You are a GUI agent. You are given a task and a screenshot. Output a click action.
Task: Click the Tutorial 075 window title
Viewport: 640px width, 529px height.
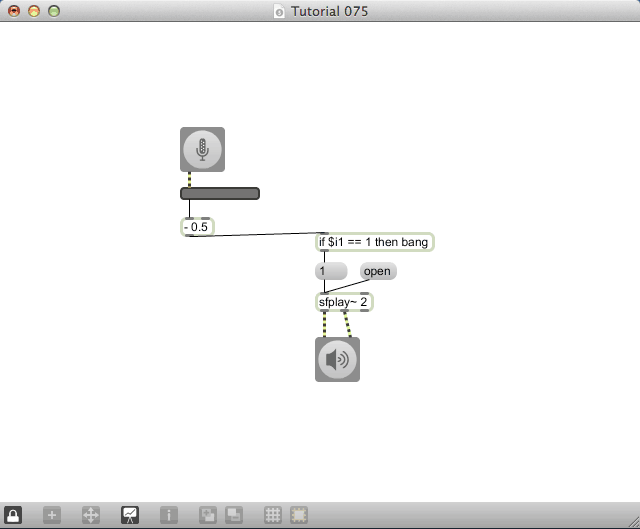328,12
